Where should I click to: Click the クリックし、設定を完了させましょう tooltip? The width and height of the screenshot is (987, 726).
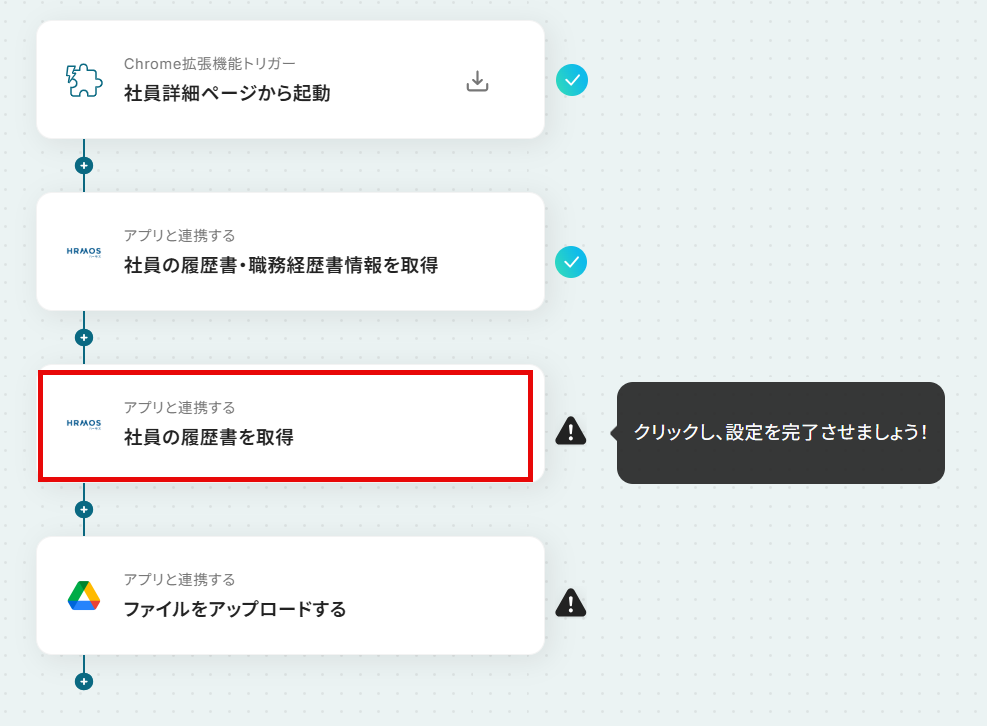click(x=781, y=433)
